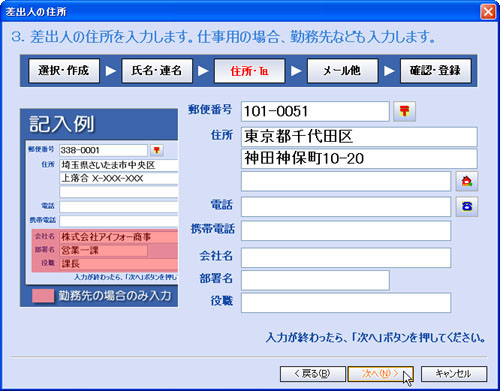Image resolution: width=500 pixels, height=391 pixels.
Task: Click the 戻る(B) back button
Action: (313, 374)
